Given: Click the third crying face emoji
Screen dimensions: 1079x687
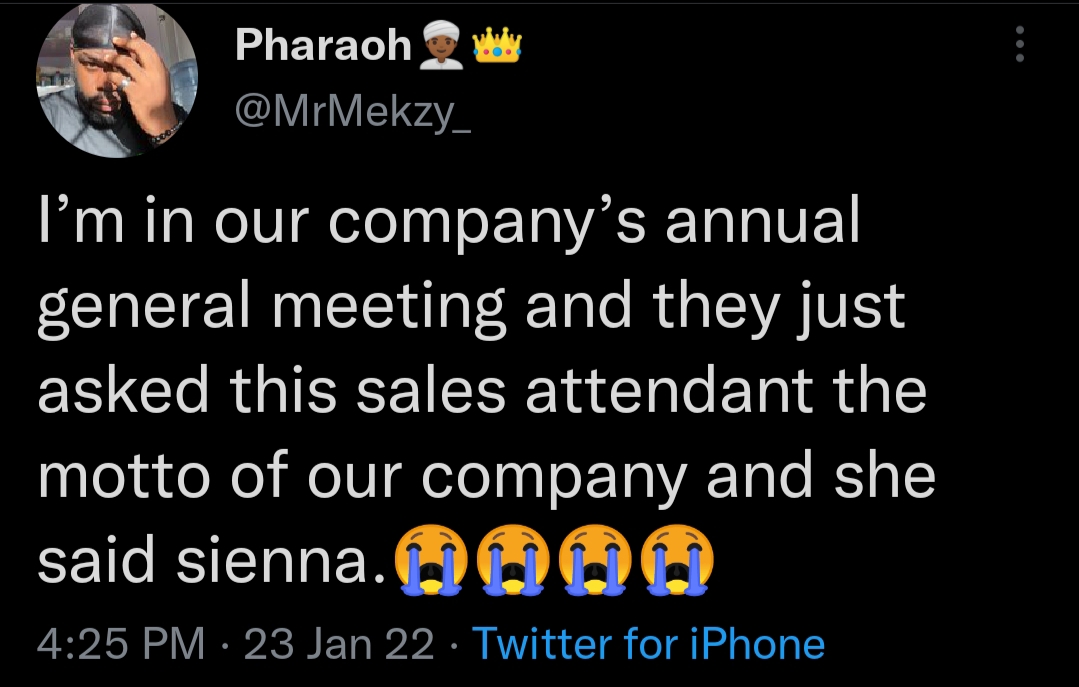Looking at the screenshot, I should click(595, 560).
